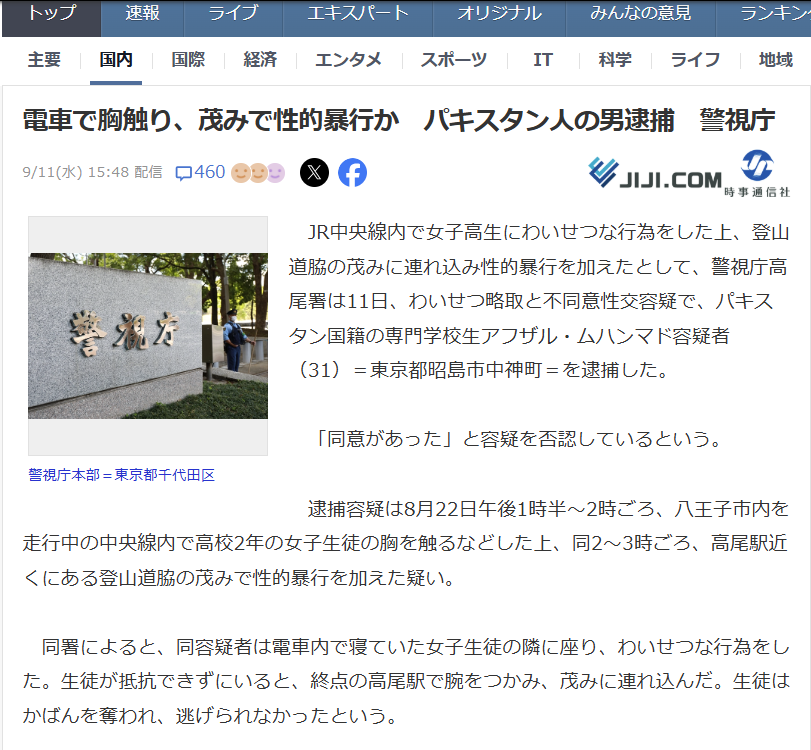Enlarge the 警視庁 headquarters photo
811x750 pixels.
tap(148, 336)
